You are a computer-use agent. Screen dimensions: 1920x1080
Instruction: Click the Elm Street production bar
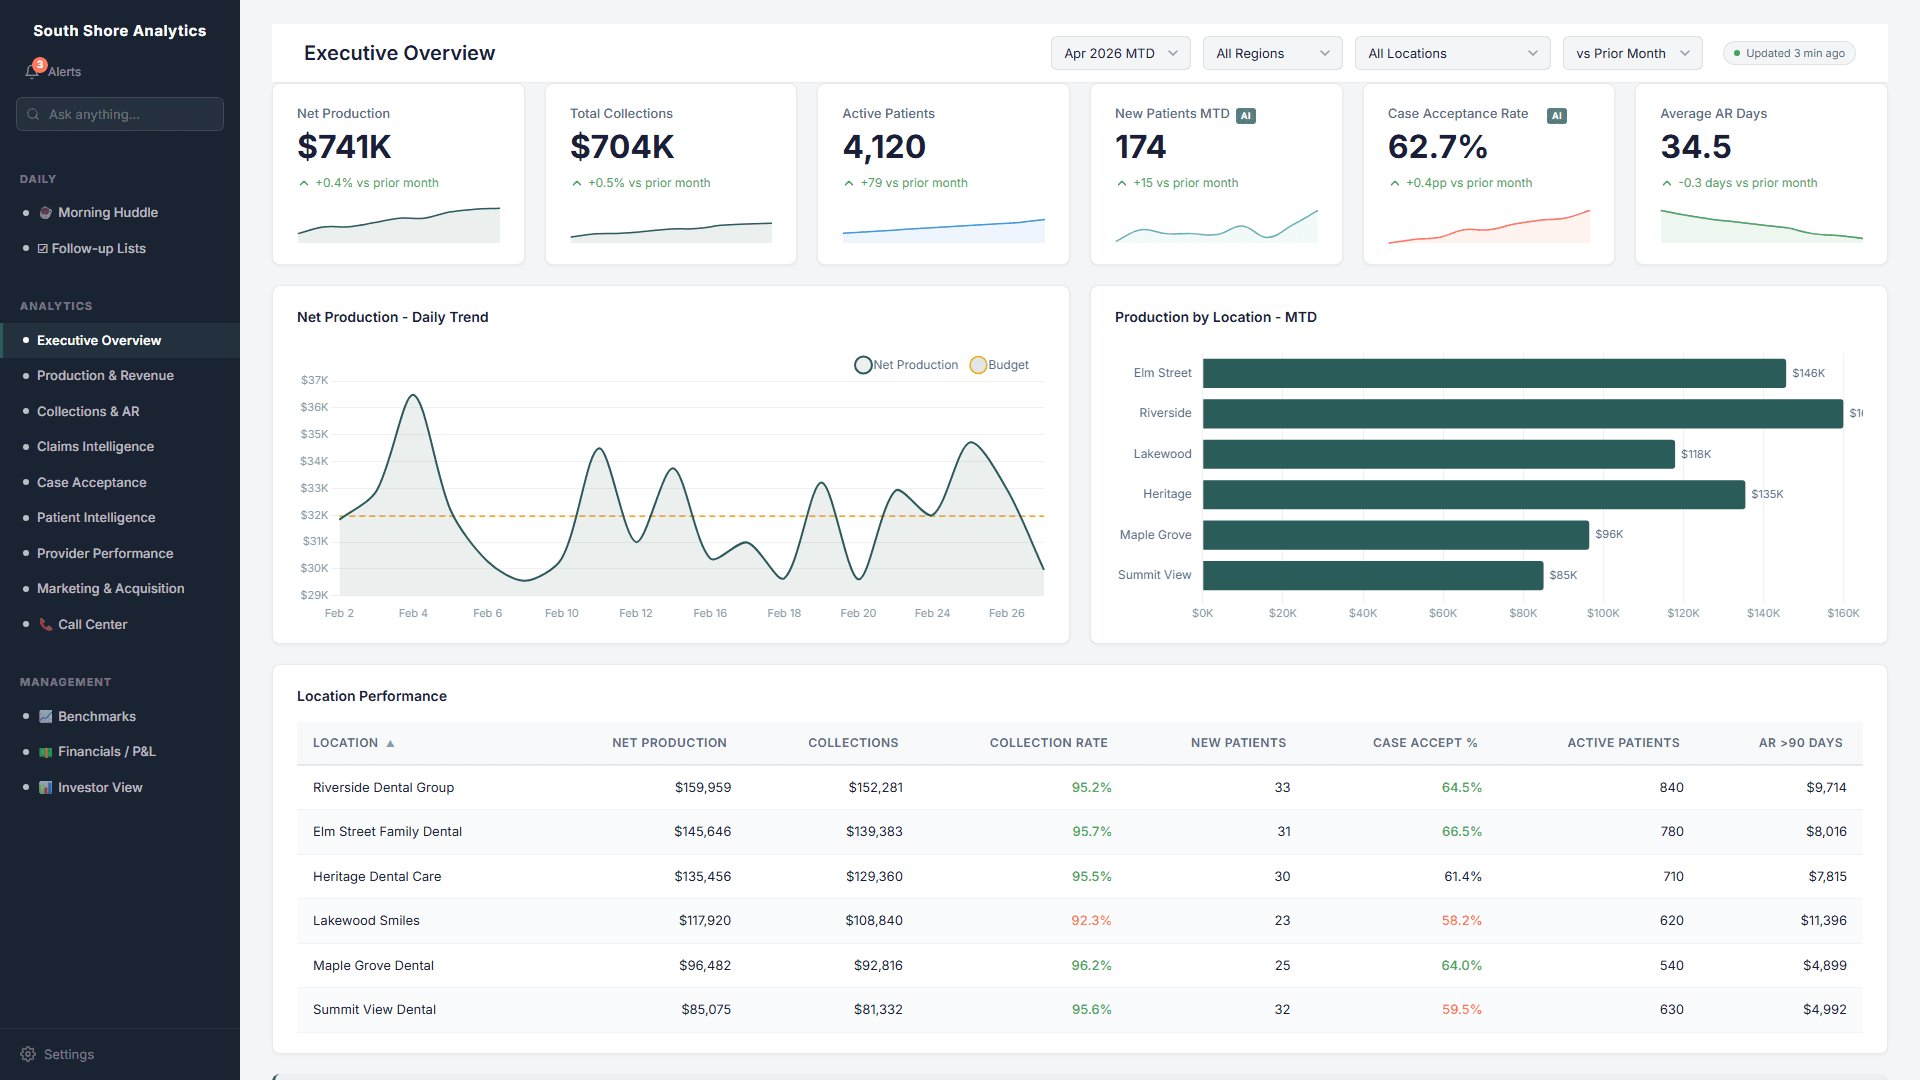pos(1494,373)
